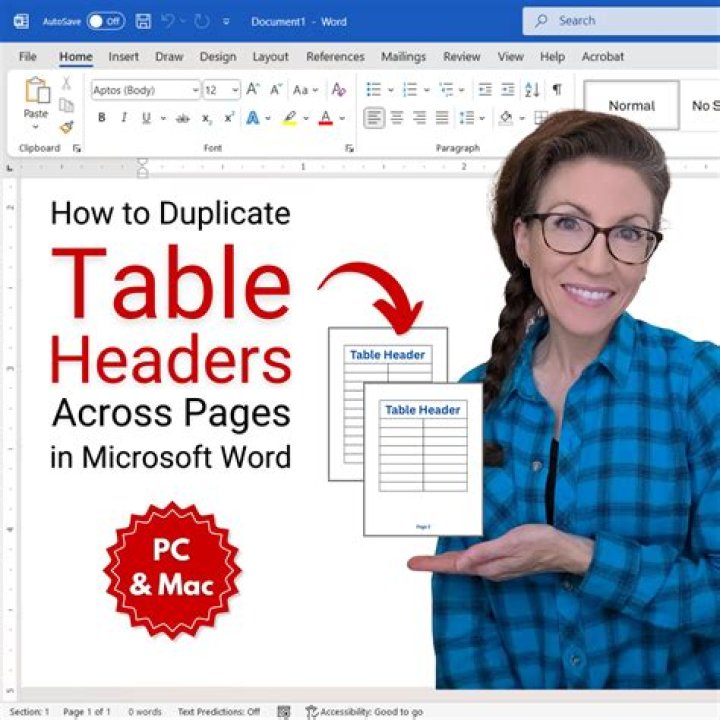
Task: Click the Decrease Font Size icon
Action: coord(275,90)
